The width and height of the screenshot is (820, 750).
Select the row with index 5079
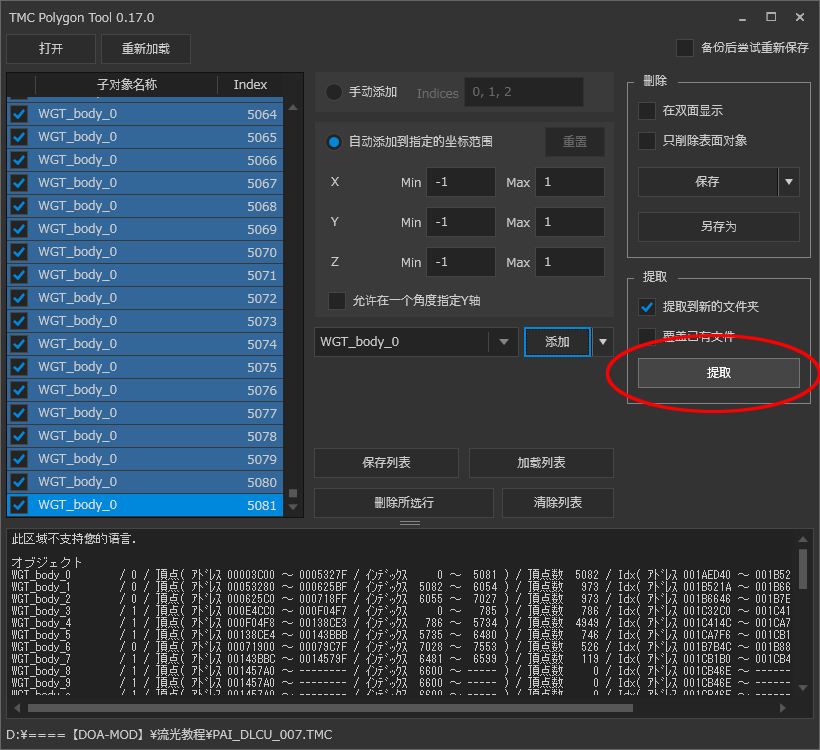tap(145, 459)
